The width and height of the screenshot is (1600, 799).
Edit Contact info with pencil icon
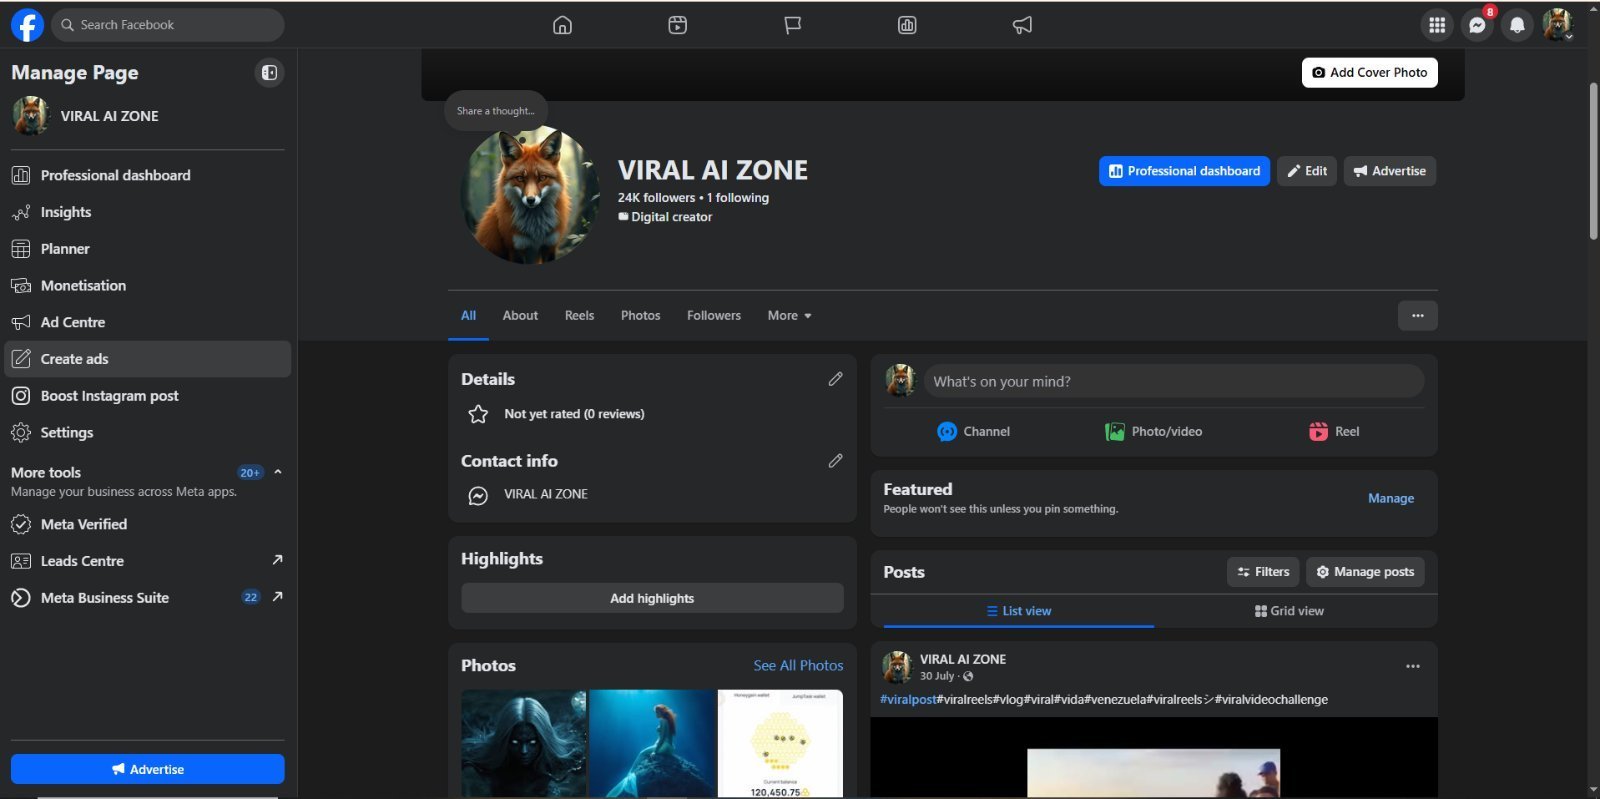[x=835, y=461]
